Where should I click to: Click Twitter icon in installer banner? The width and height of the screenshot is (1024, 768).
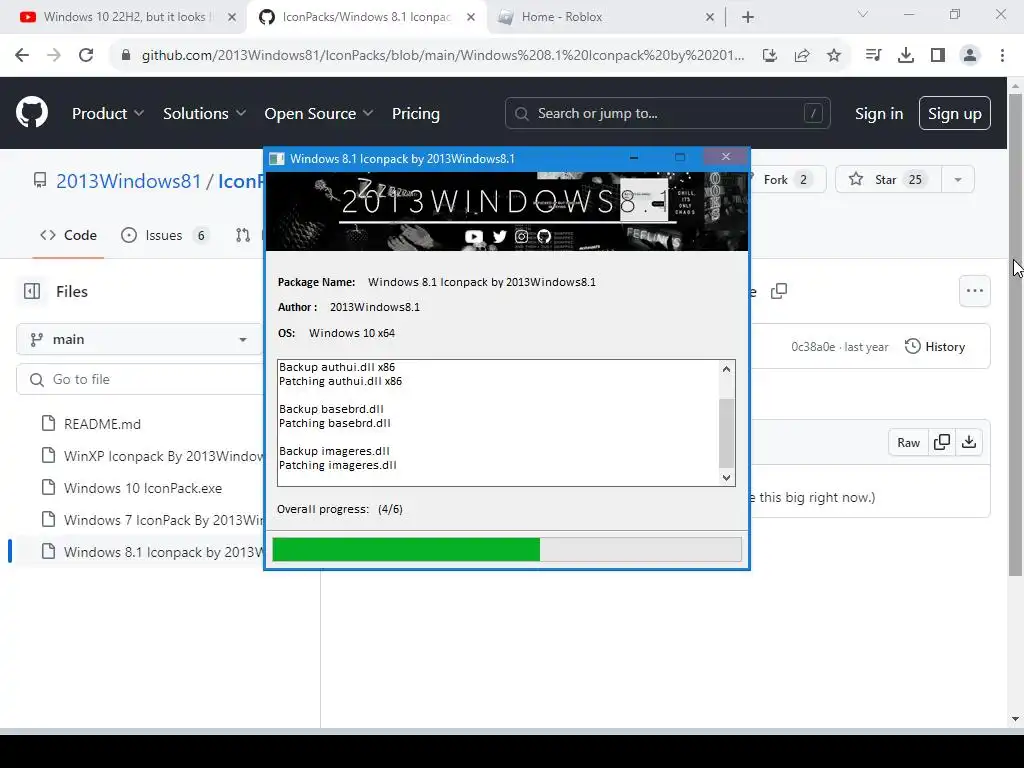point(500,236)
